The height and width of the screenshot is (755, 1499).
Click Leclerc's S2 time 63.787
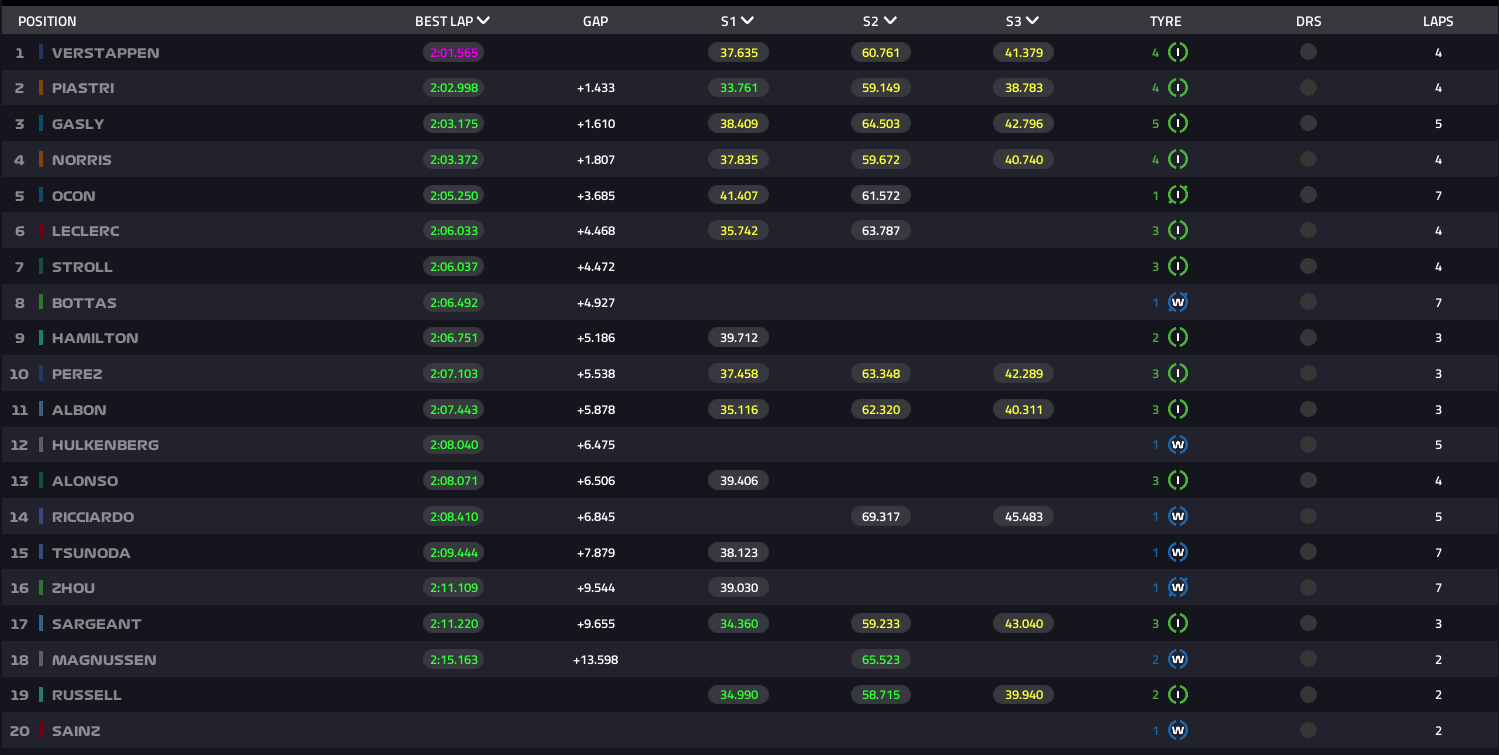pyautogui.click(x=881, y=231)
